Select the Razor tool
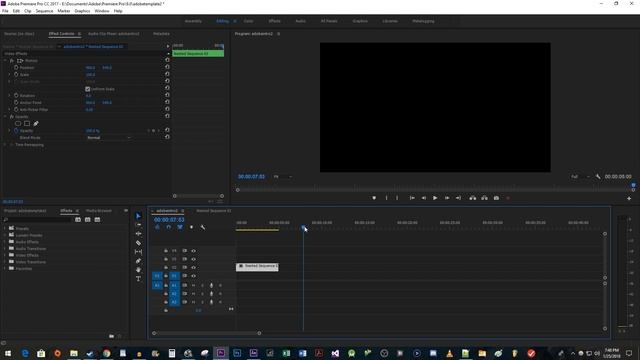640x360 pixels. coord(138,243)
